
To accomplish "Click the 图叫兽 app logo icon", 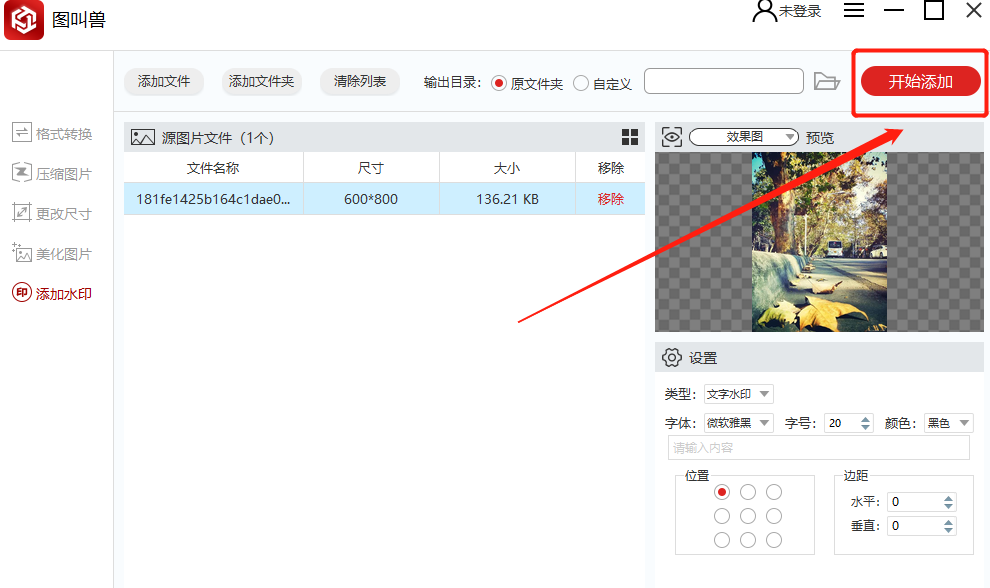I will tap(24, 20).
